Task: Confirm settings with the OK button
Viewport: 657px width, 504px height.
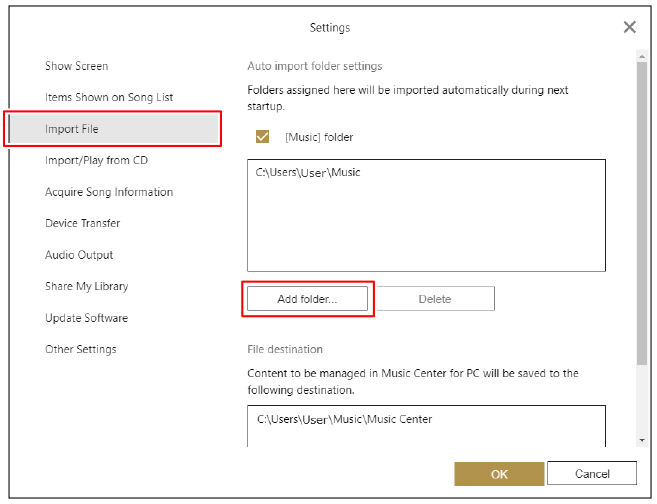Action: (499, 474)
